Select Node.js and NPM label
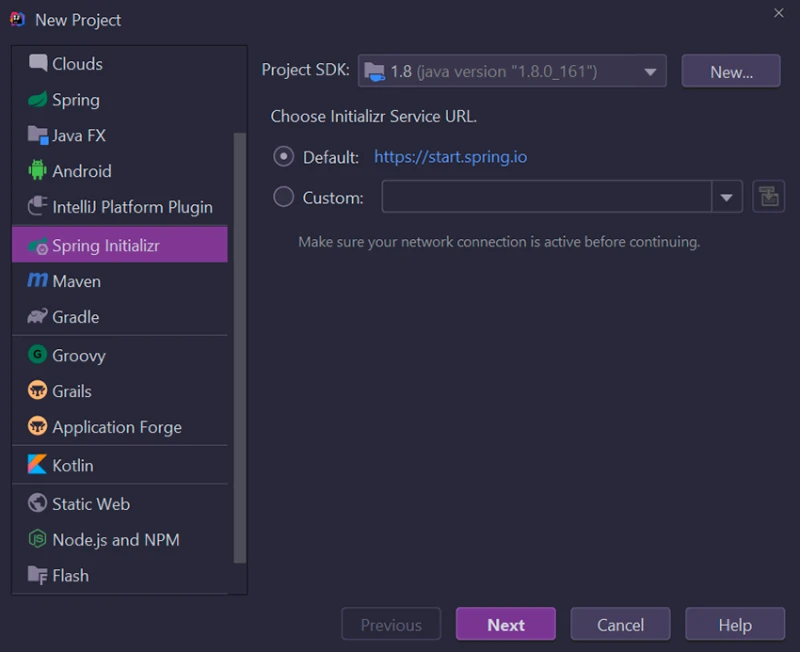The width and height of the screenshot is (800, 652). tap(116, 540)
